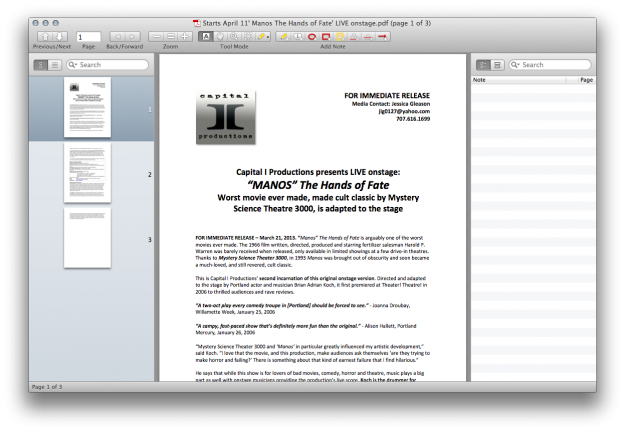Open left search magnifier options dropdown
Image resolution: width=625 pixels, height=432 pixels.
click(72, 65)
